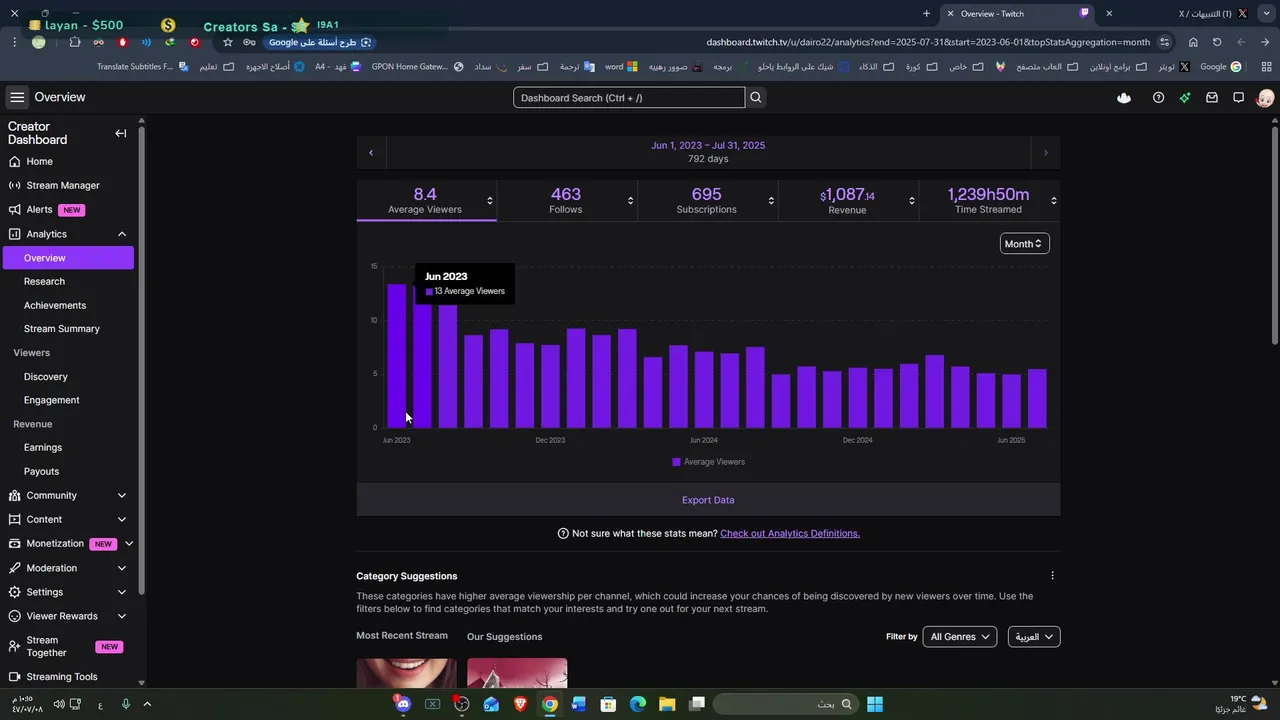
Task: Click the green sparkle icon in header
Action: point(1185,98)
